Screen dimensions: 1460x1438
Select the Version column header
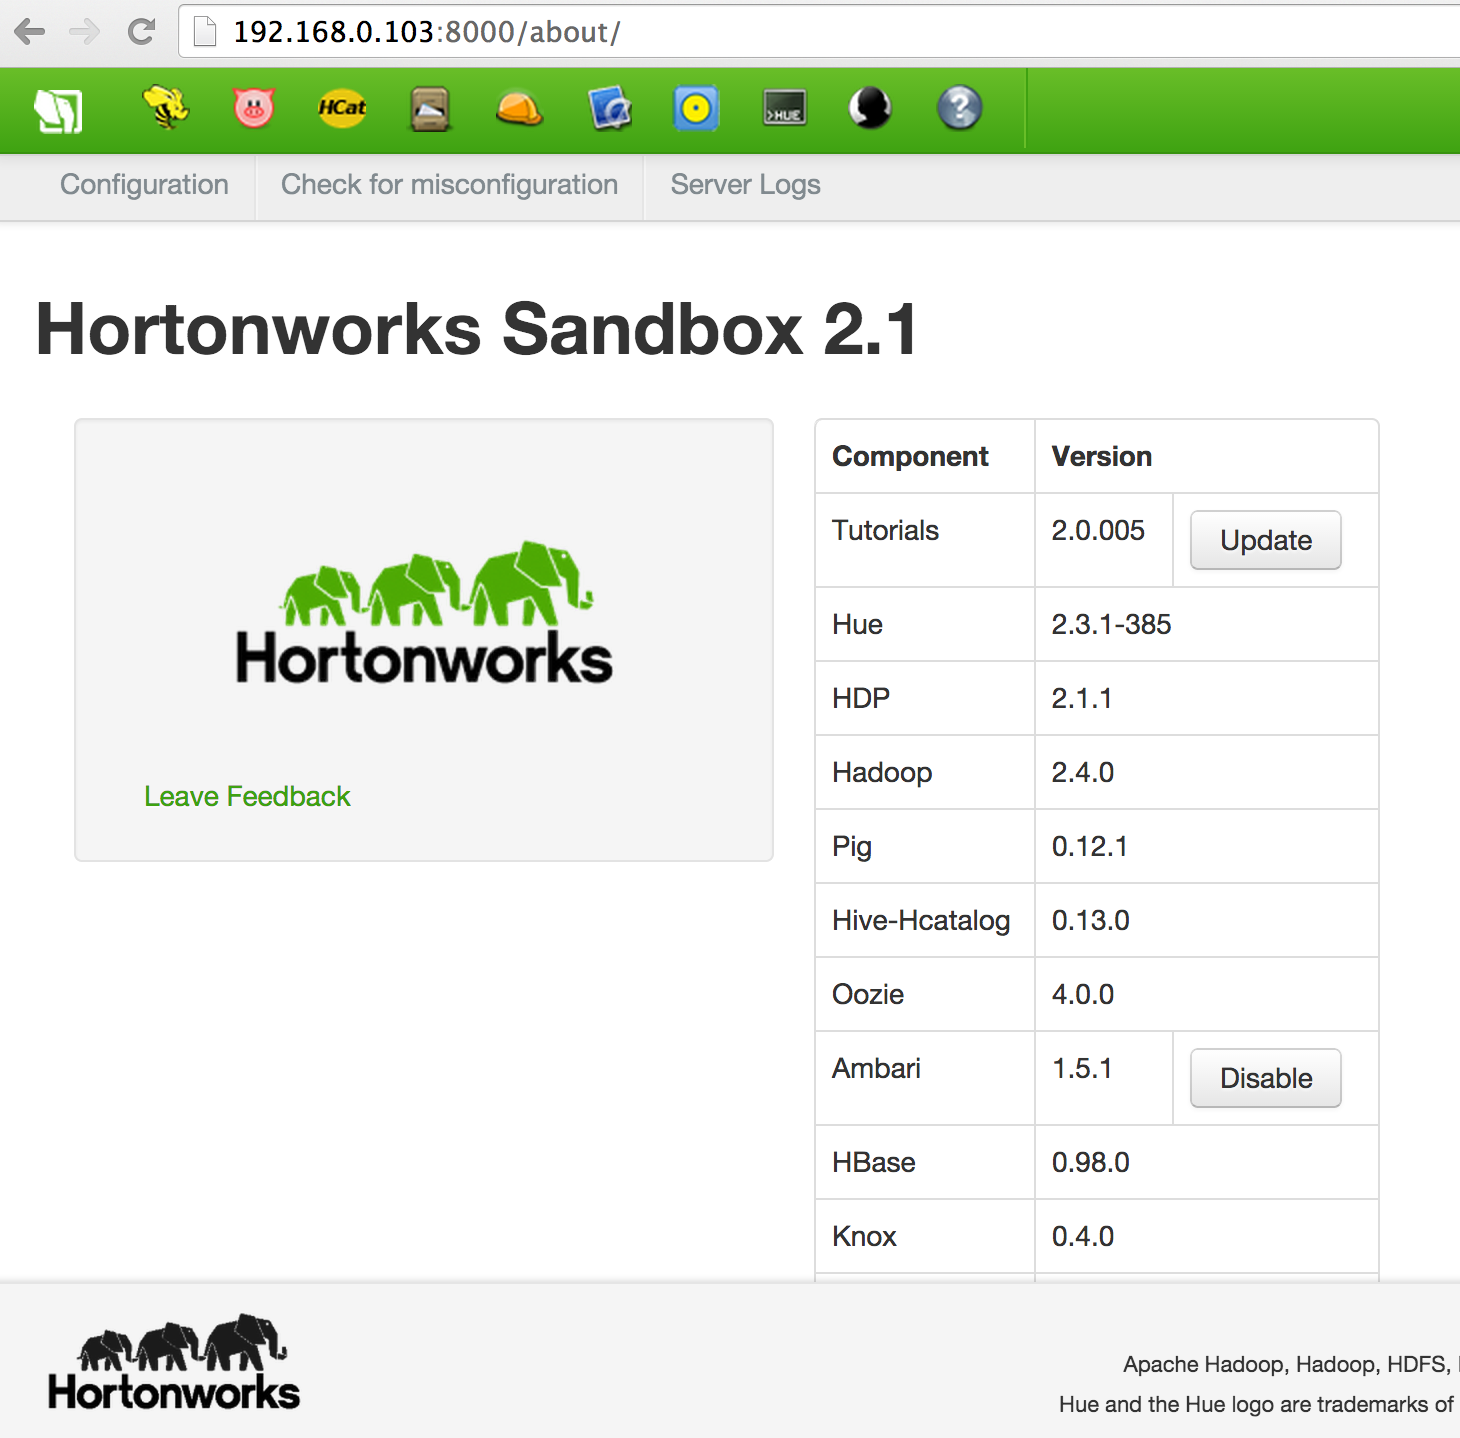(x=1101, y=456)
